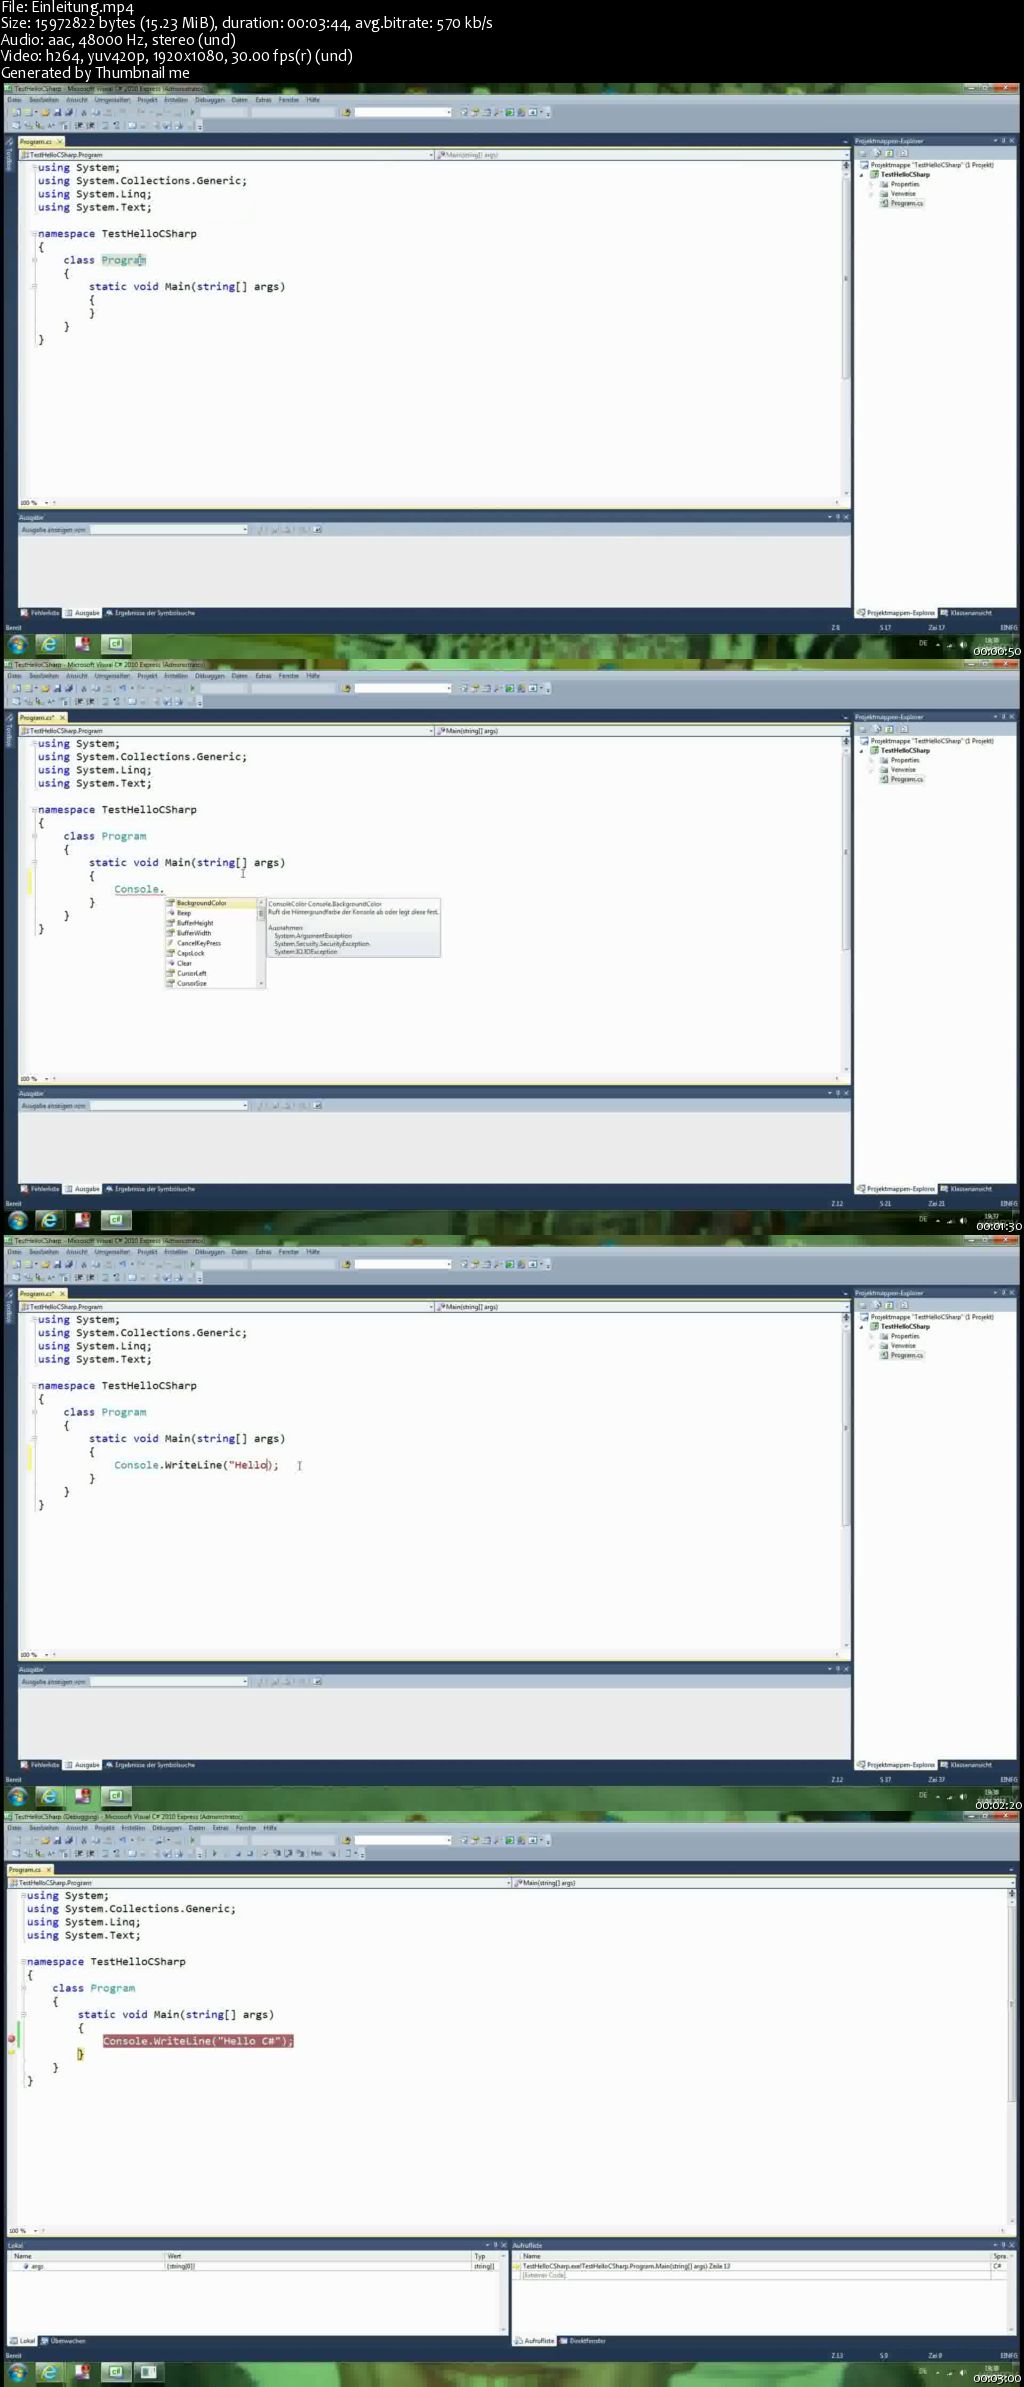Choose CancelKeyPress event in IntelliSense list
The image size is (1024, 2387).
[211, 943]
